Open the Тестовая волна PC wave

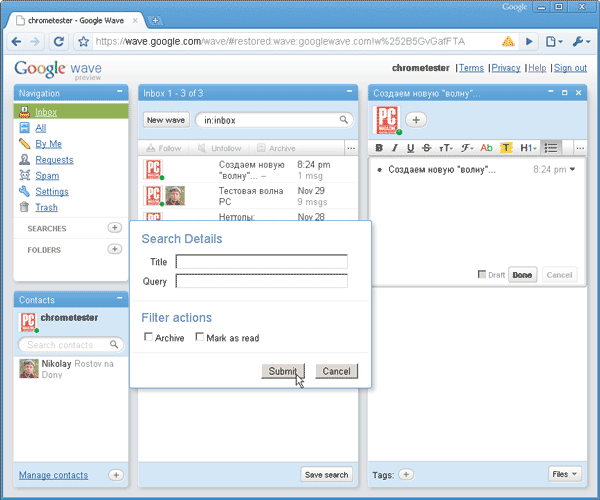coord(248,196)
